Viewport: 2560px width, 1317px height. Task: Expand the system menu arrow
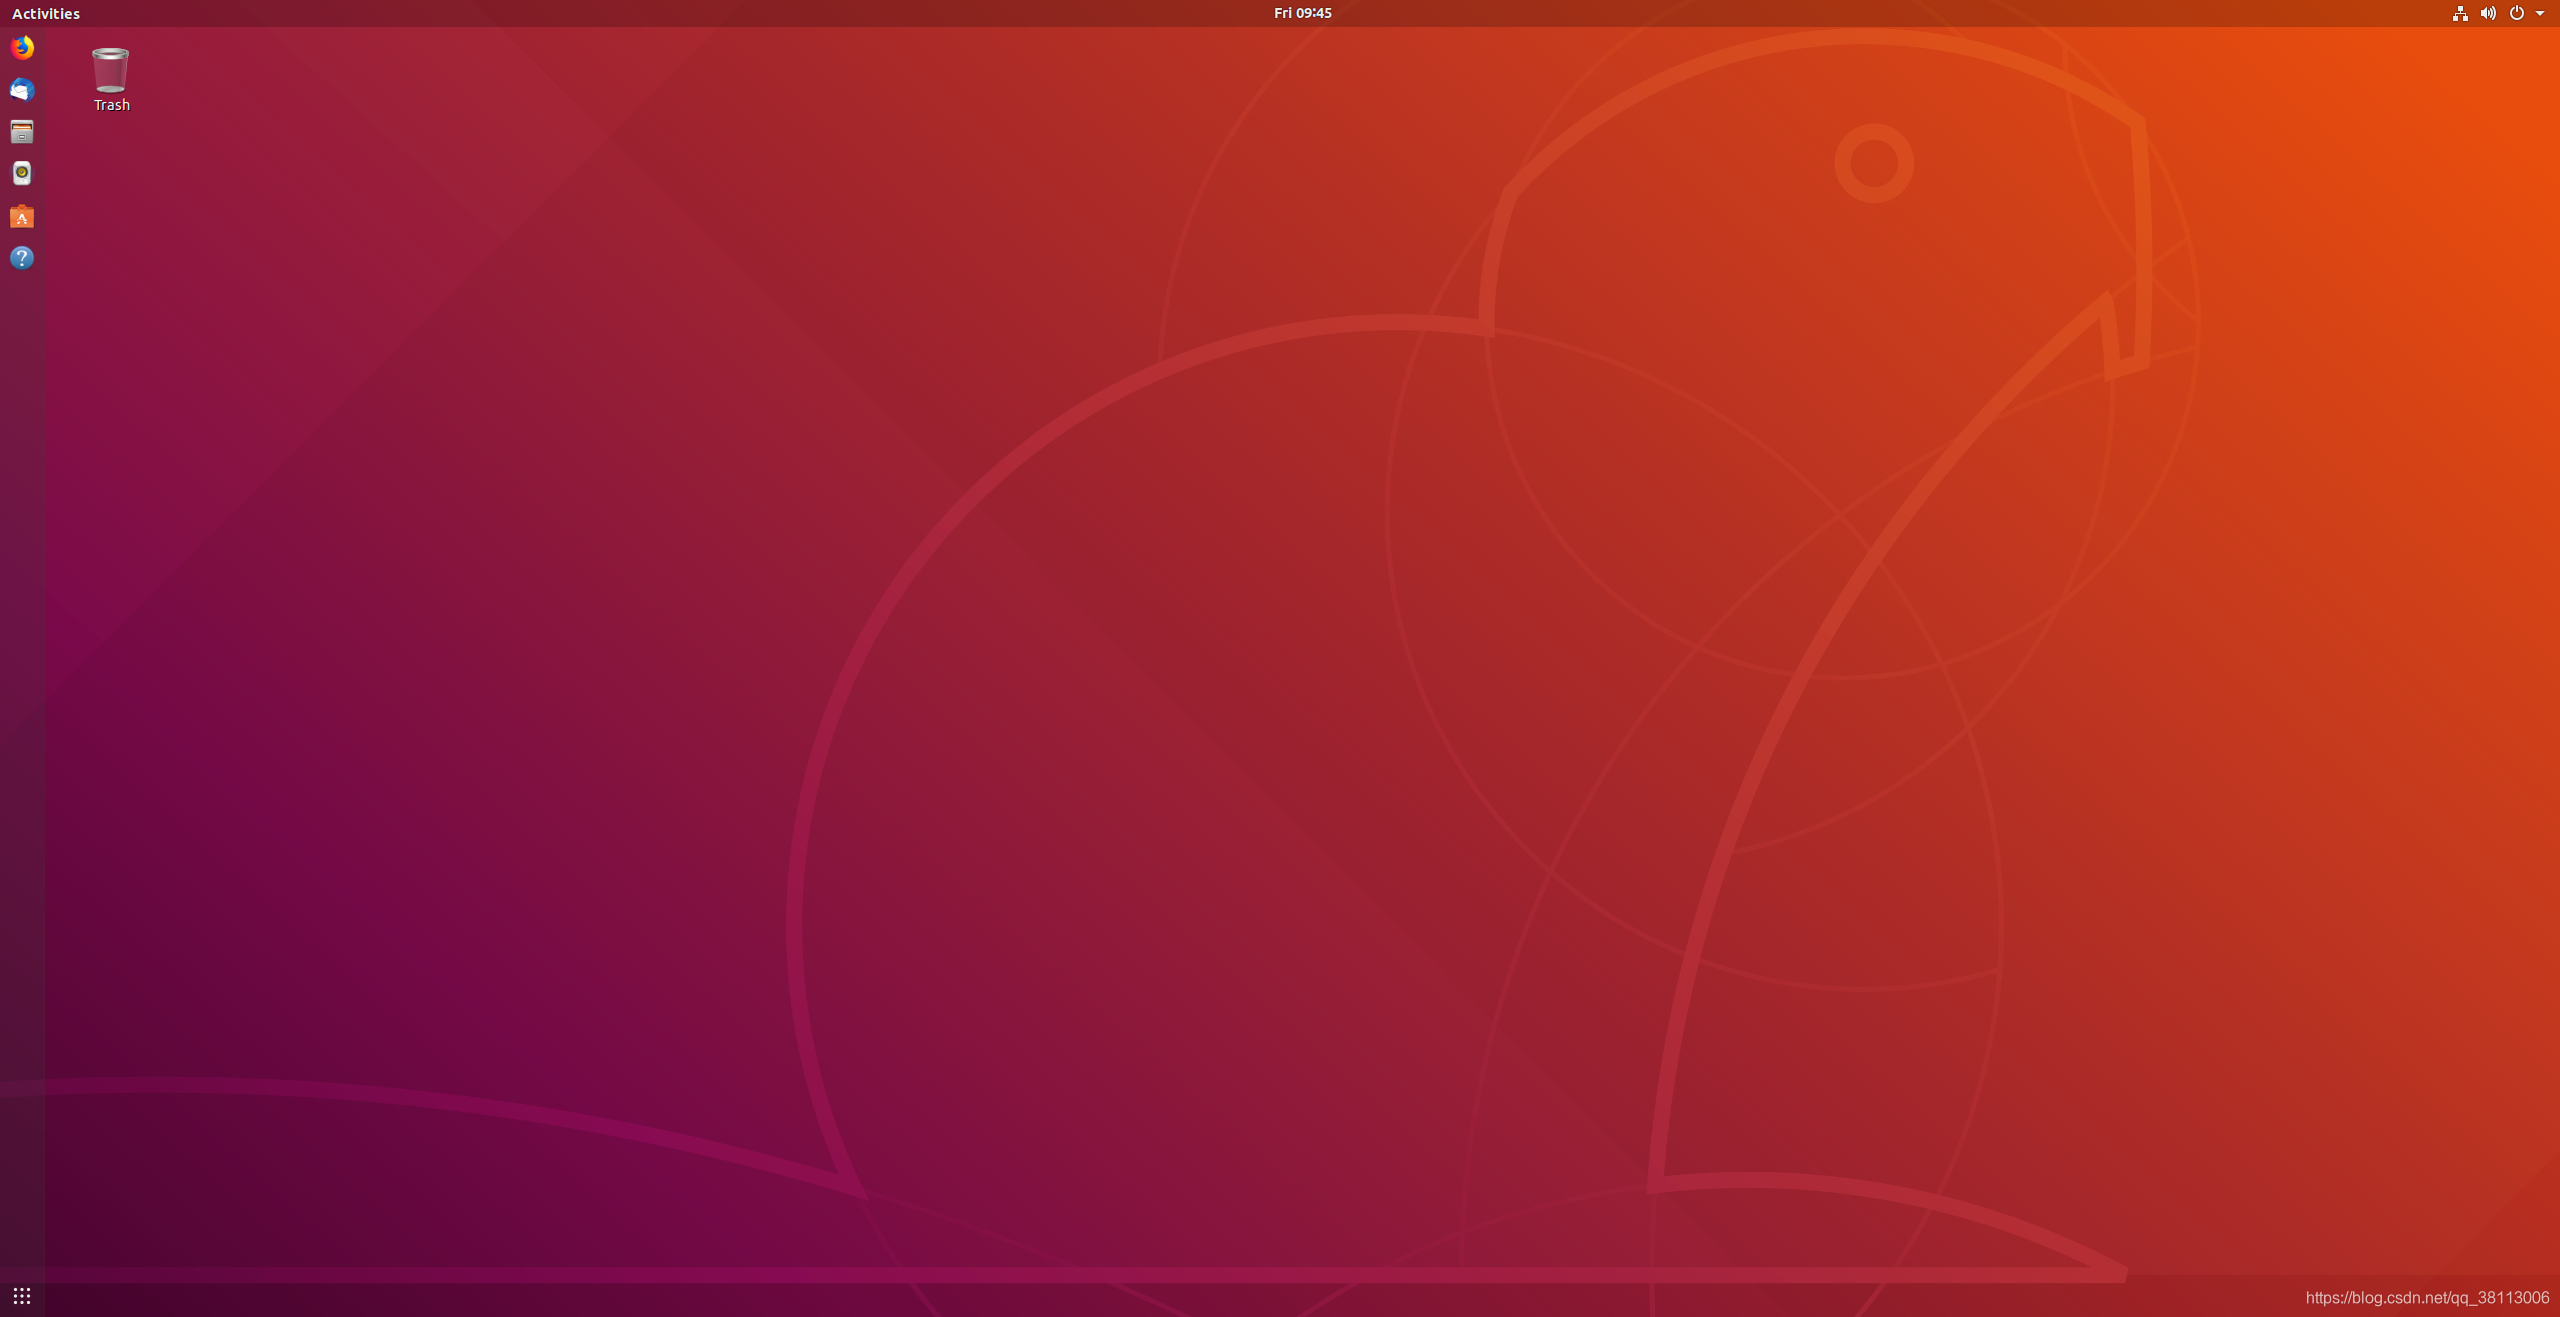click(x=2540, y=13)
